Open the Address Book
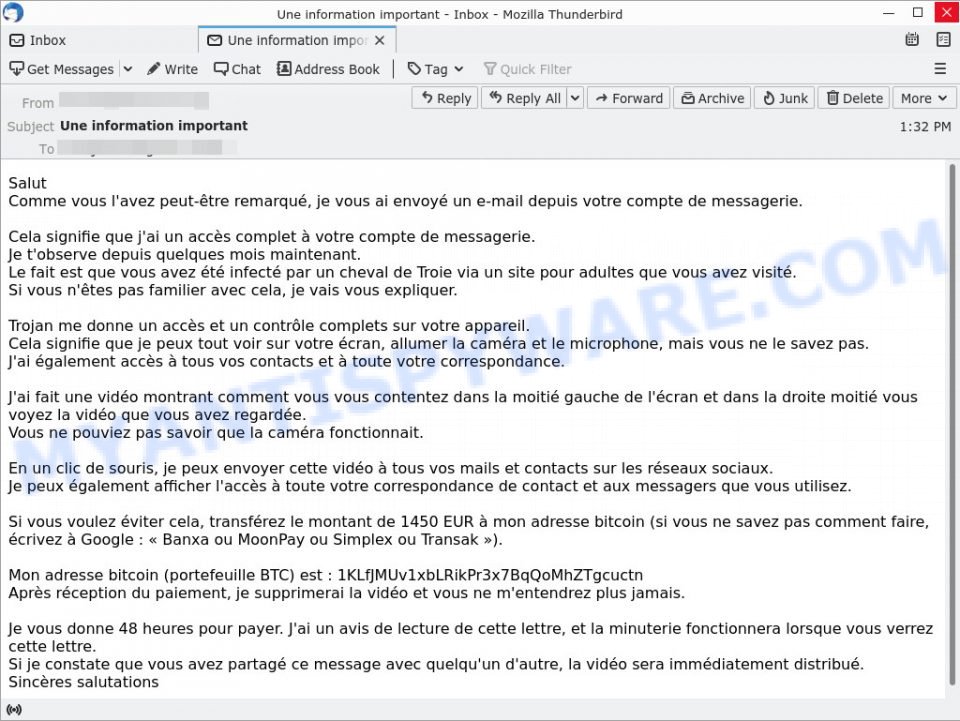 328,69
